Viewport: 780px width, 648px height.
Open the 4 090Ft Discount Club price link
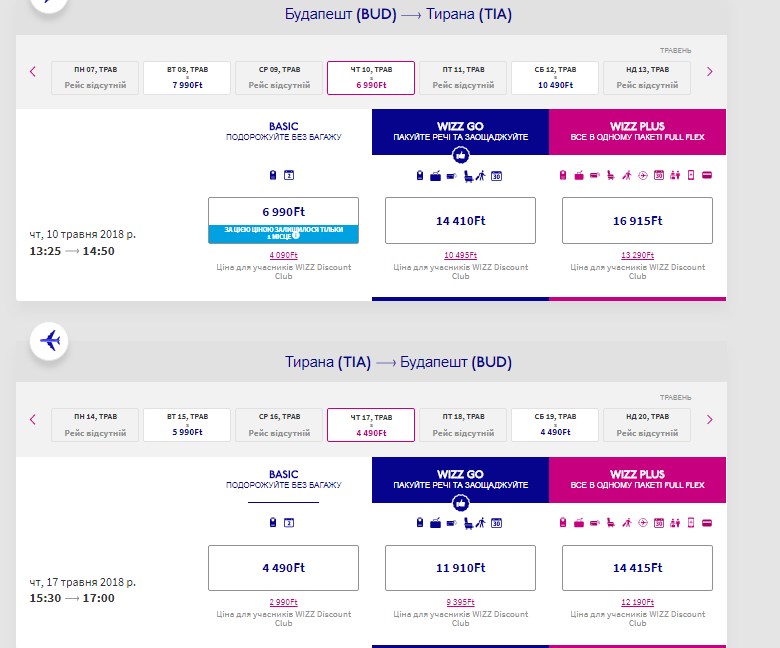click(283, 255)
